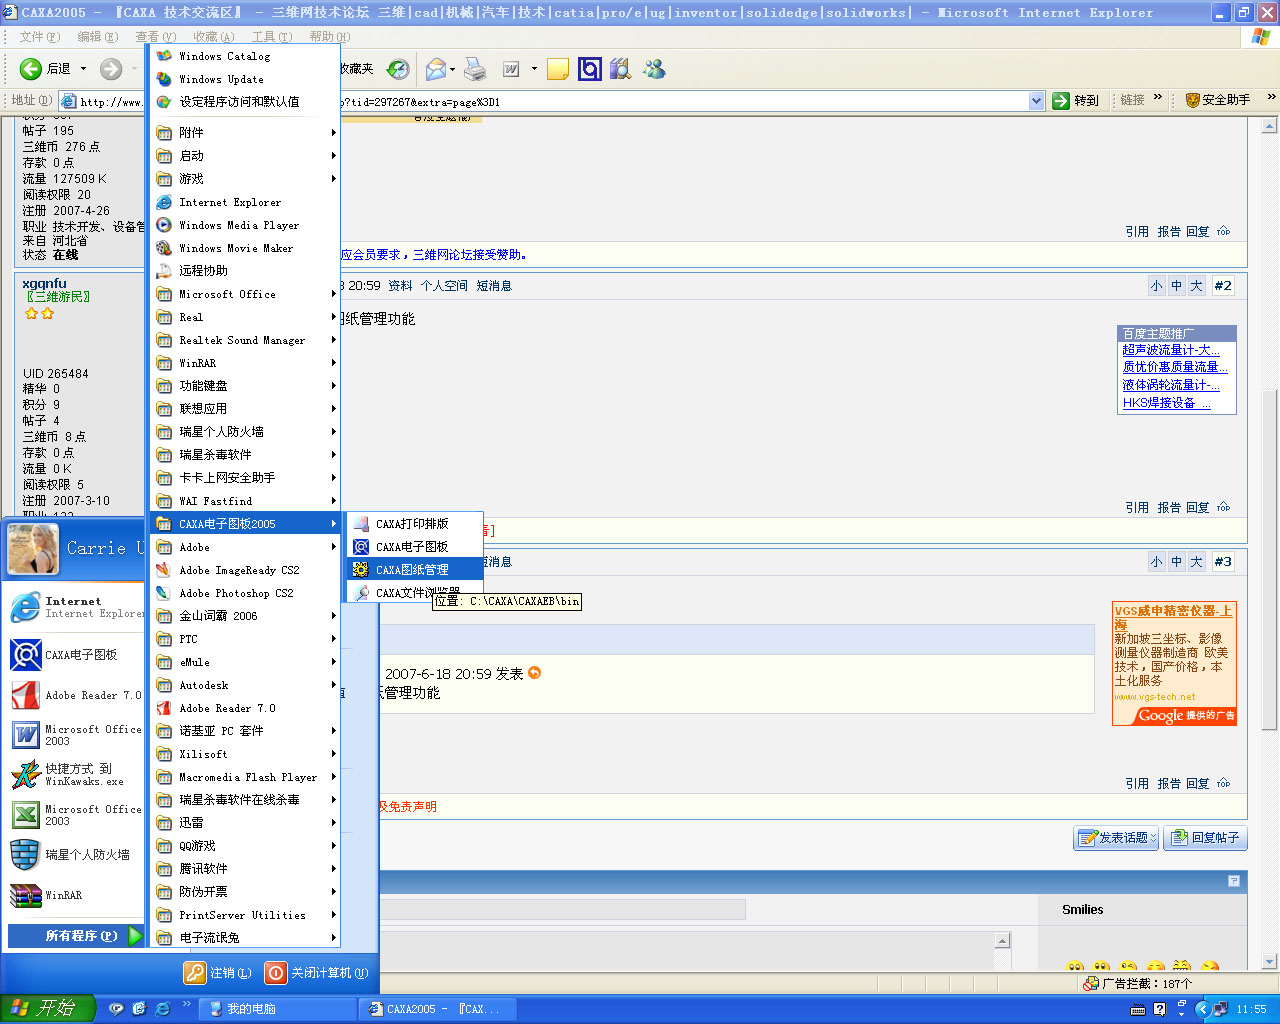Expand the WinRAR program folder

tap(245, 363)
